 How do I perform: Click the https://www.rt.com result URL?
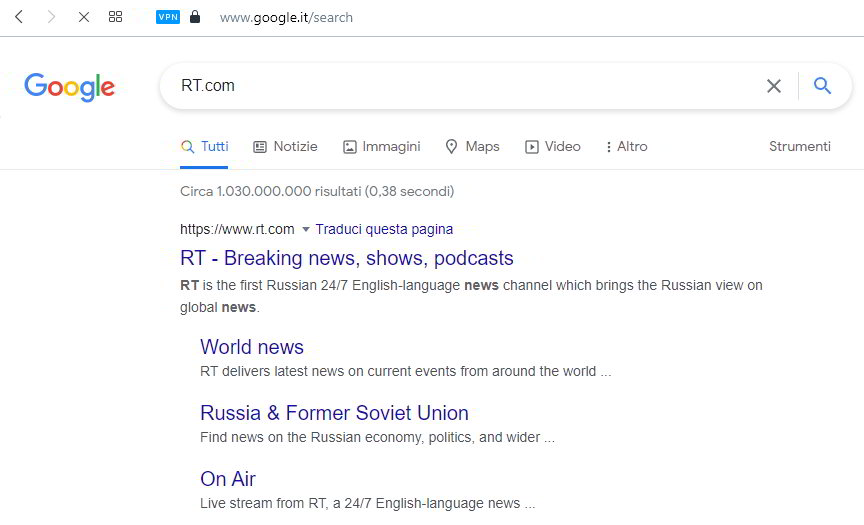(237, 229)
